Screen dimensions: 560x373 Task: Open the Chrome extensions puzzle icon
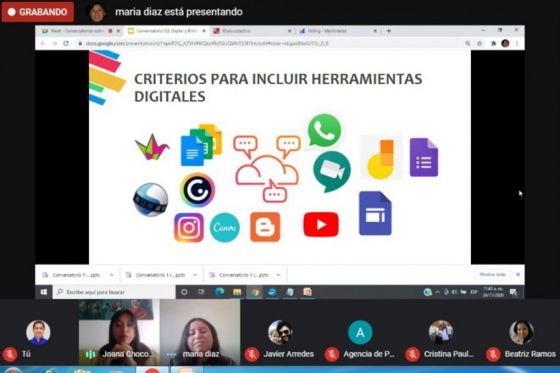click(494, 43)
